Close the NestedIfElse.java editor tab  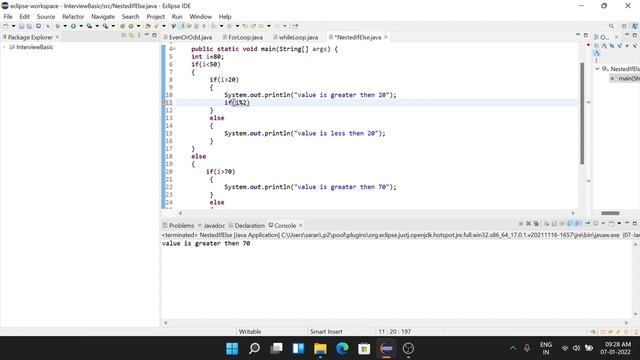[x=386, y=37]
